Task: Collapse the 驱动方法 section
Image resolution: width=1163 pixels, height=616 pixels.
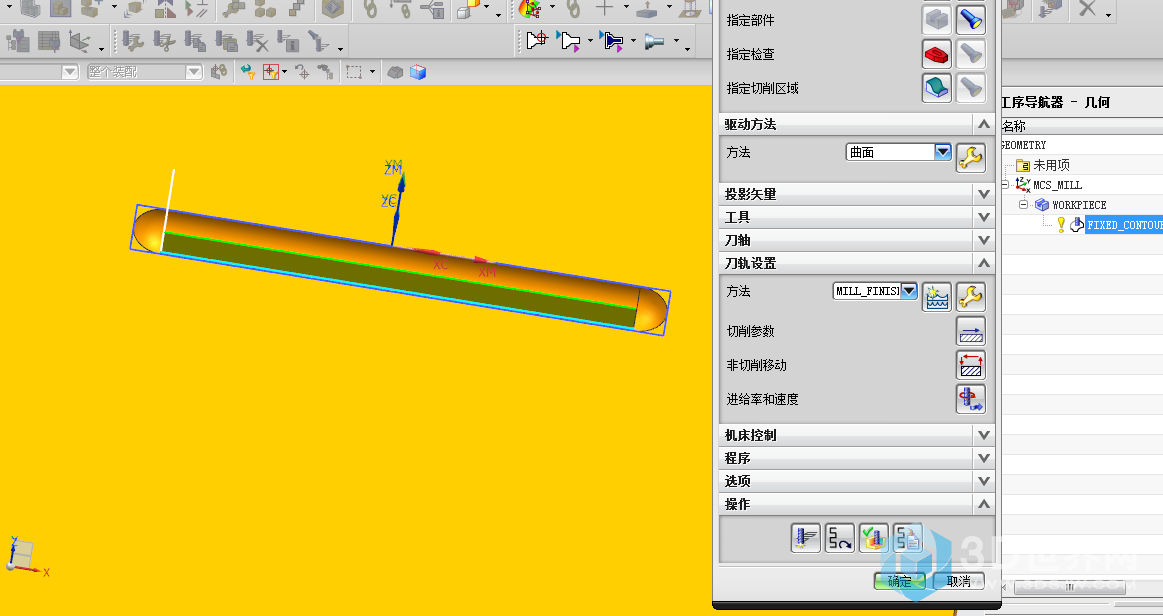Action: 984,124
